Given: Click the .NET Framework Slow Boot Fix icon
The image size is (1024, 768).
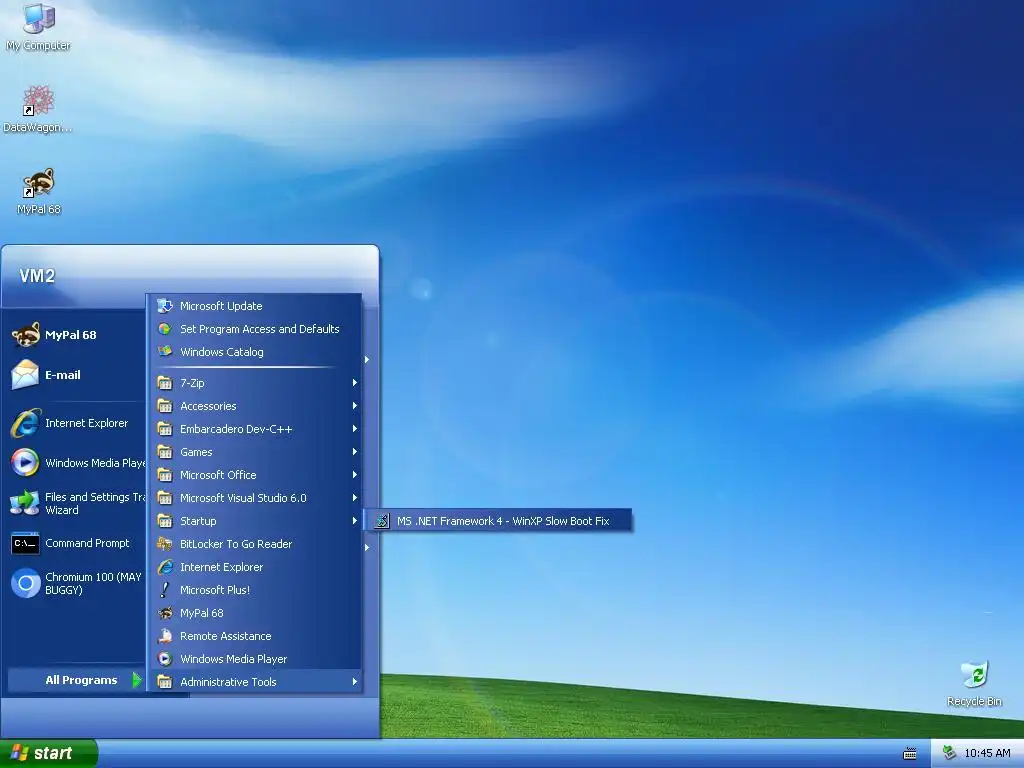Looking at the screenshot, I should [382, 520].
